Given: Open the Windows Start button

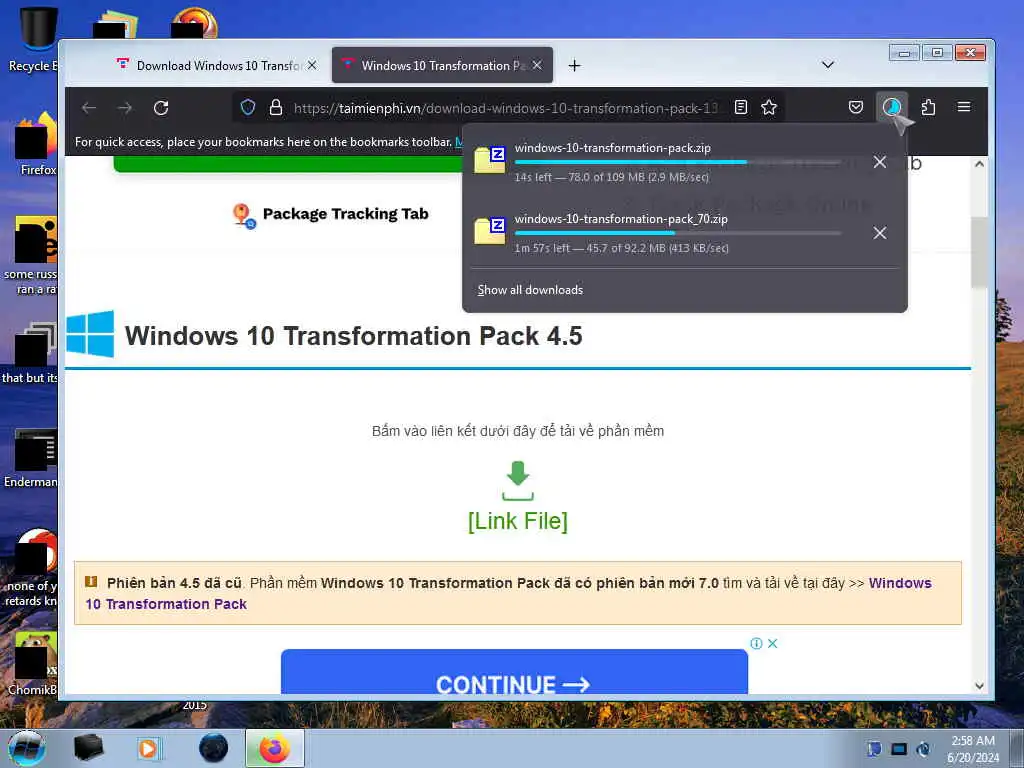Looking at the screenshot, I should click(x=27, y=748).
